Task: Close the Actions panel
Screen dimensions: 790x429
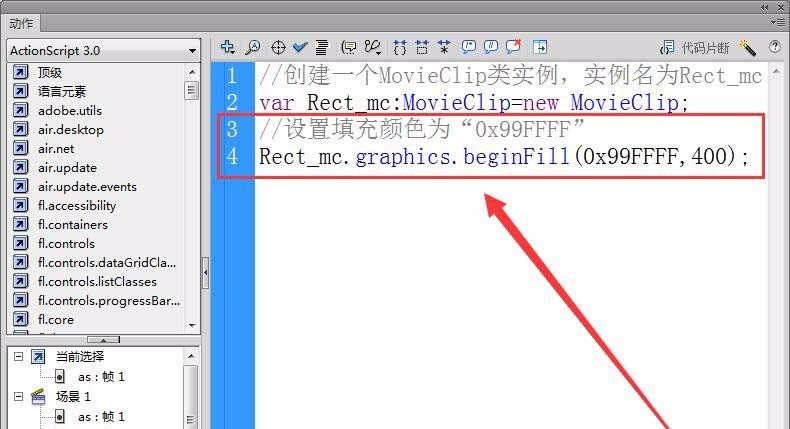Action: coord(780,8)
